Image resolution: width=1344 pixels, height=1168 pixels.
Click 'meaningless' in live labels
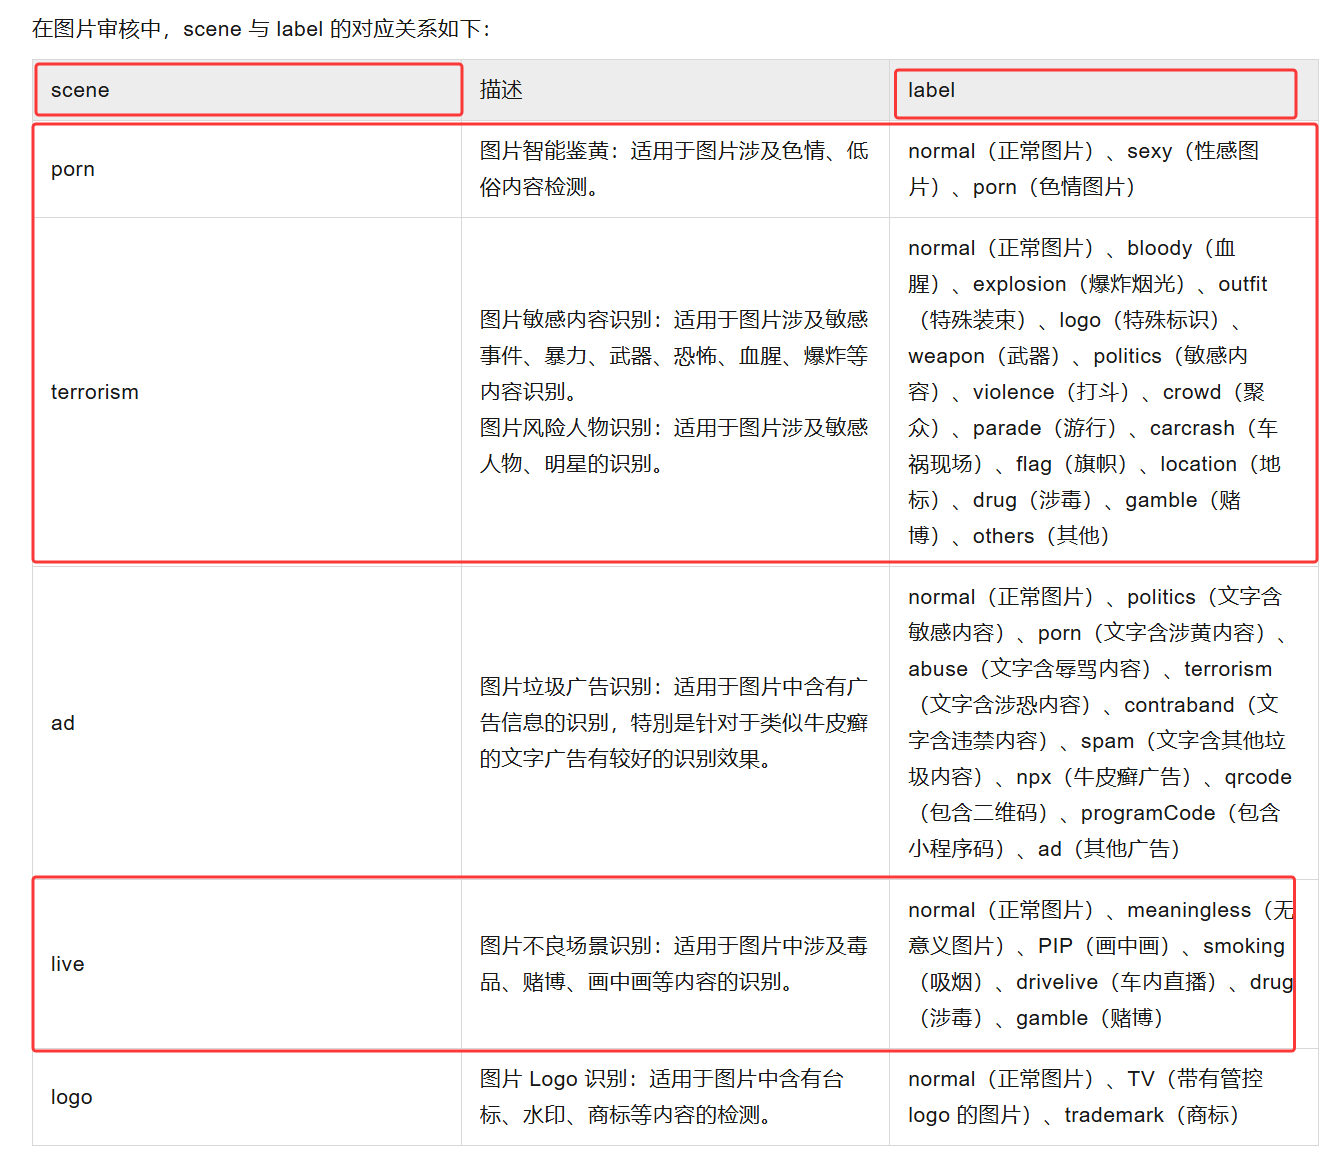pyautogui.click(x=1189, y=910)
